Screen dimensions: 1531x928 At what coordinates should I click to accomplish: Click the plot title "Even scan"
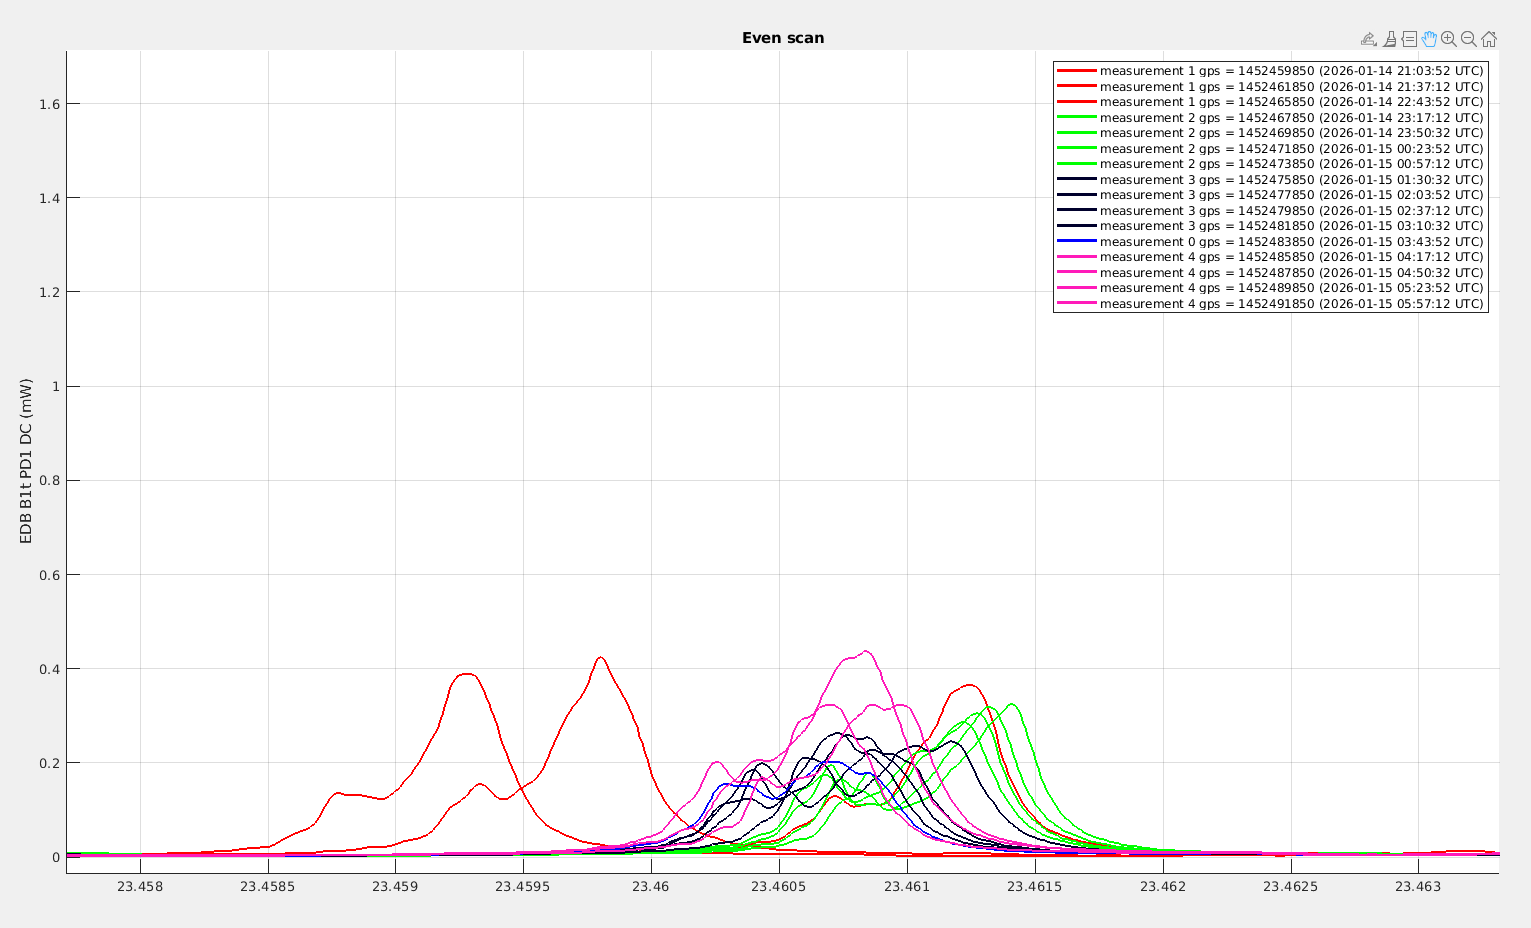pyautogui.click(x=783, y=38)
